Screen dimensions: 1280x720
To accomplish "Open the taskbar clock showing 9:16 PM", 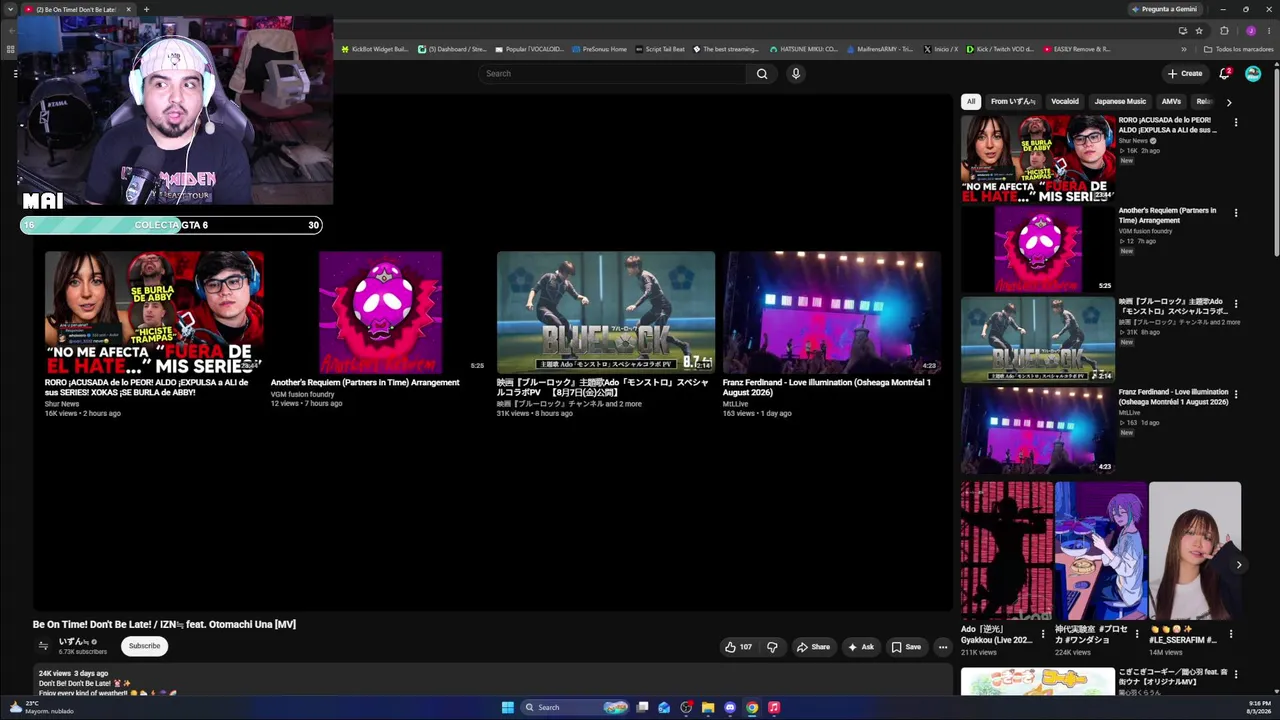I will 1259,707.
